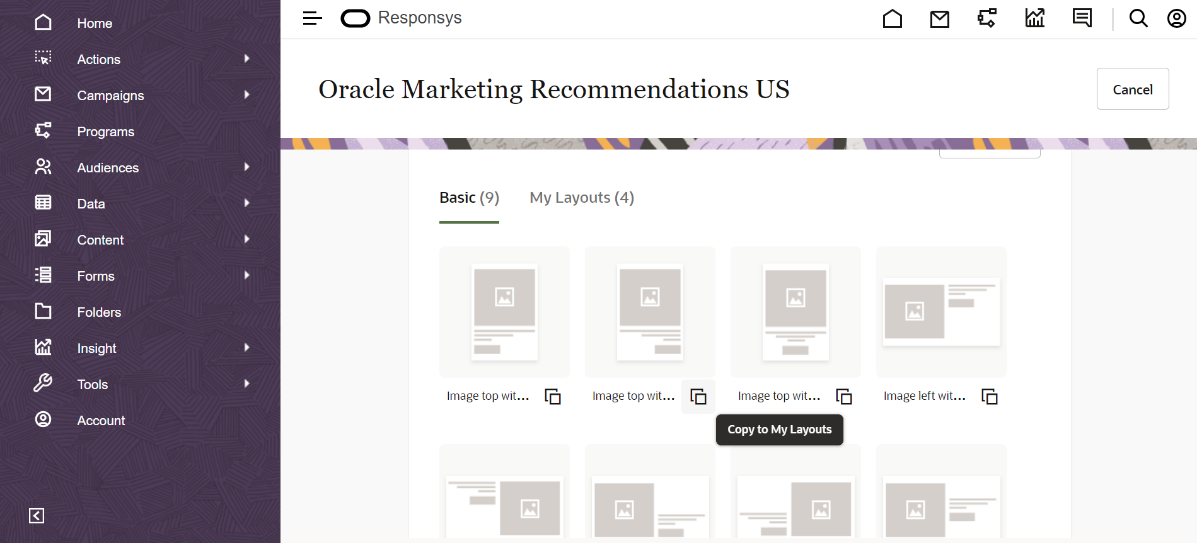Open Account in the sidebar
The image size is (1197, 543).
click(x=101, y=421)
